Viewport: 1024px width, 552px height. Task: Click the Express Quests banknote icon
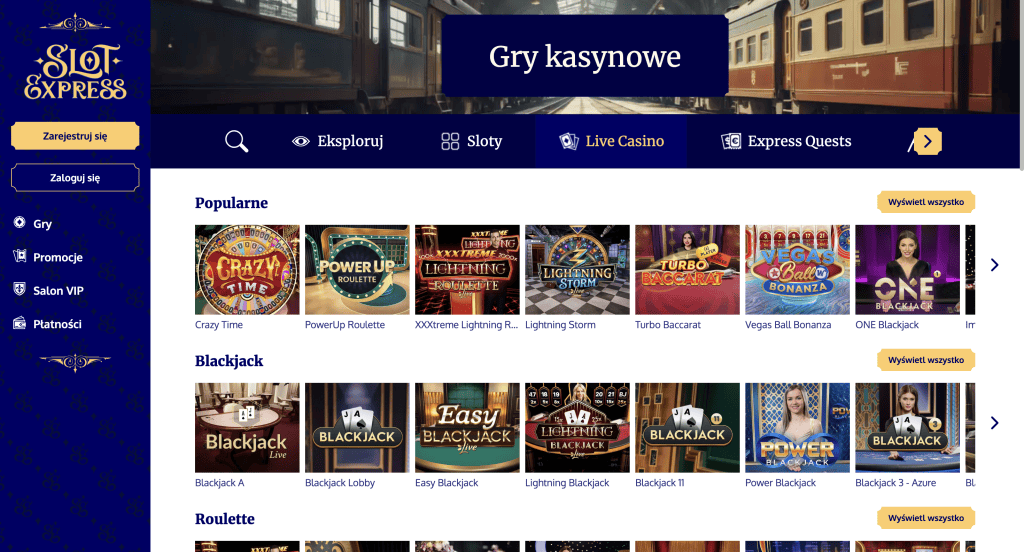coord(731,141)
